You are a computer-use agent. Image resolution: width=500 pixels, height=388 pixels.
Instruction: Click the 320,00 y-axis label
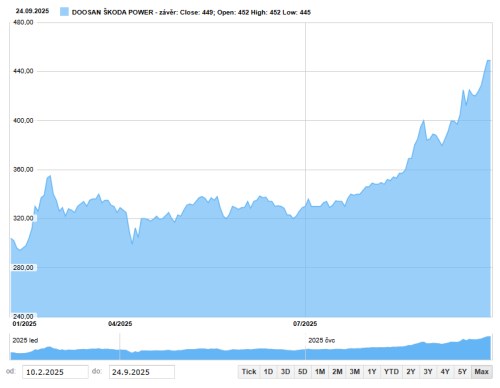pos(23,218)
